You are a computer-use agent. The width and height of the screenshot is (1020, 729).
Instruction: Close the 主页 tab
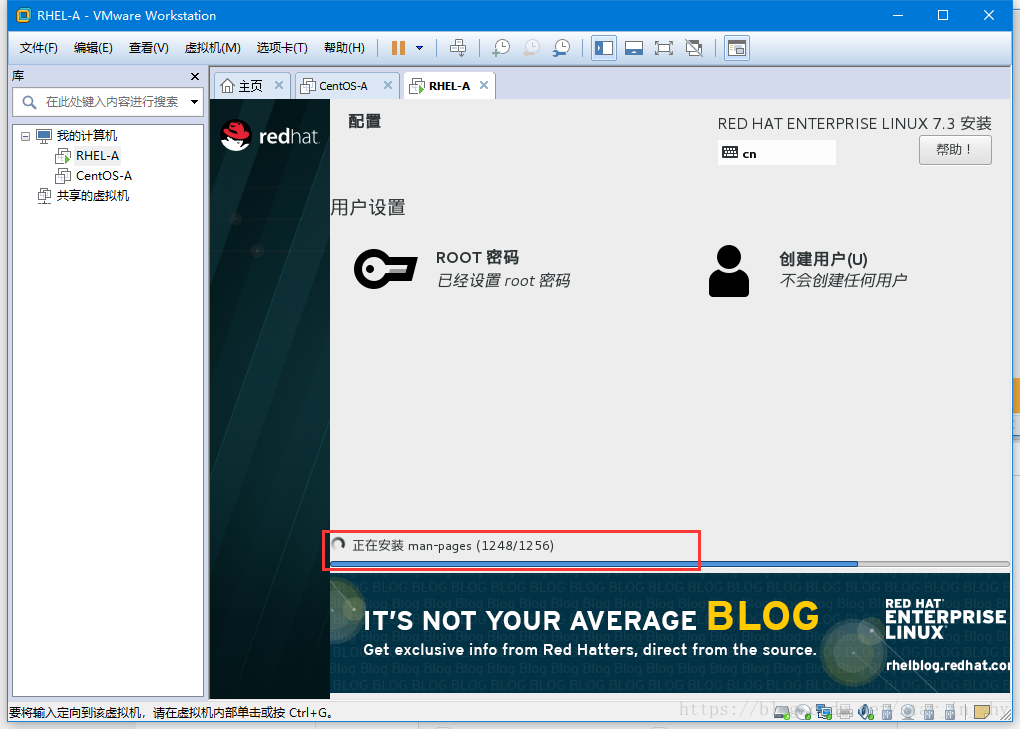(279, 85)
